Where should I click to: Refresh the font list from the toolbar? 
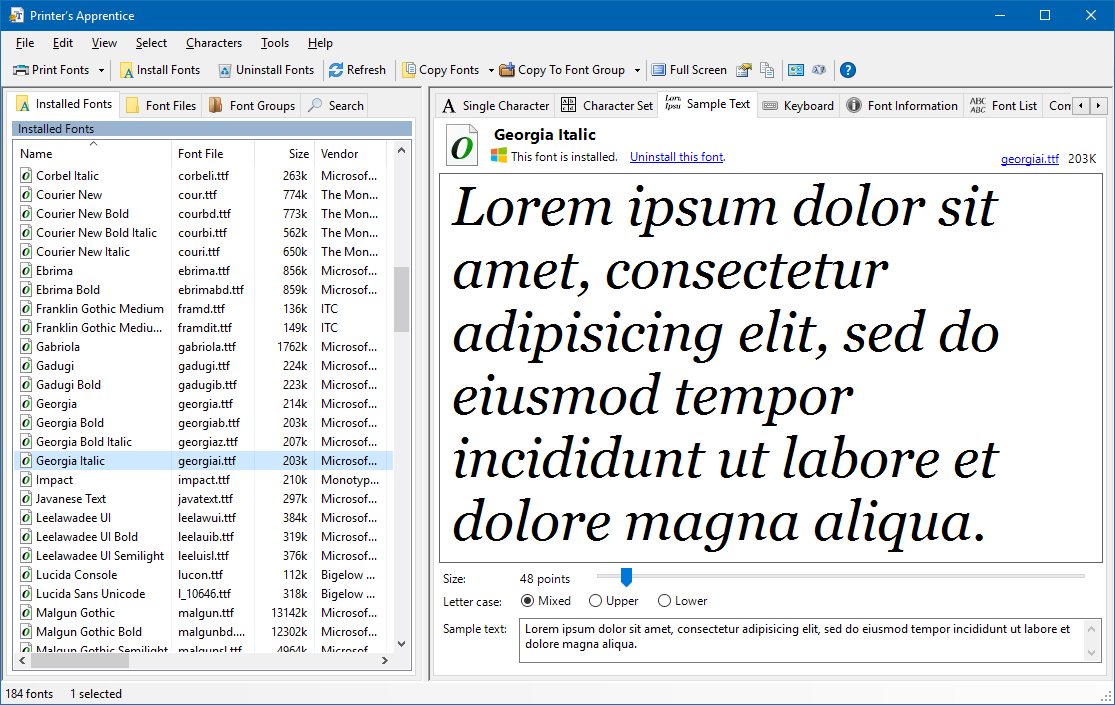(x=357, y=70)
